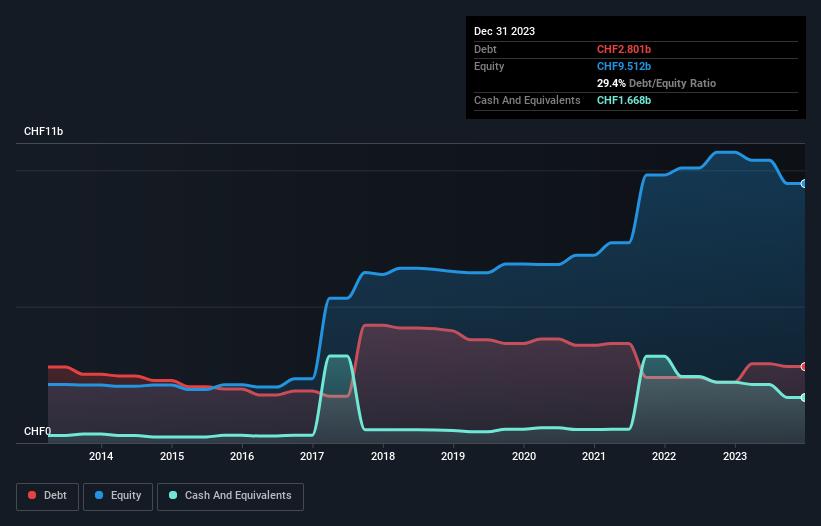
Task: Toggle the Equity legend button
Action: click(118, 496)
